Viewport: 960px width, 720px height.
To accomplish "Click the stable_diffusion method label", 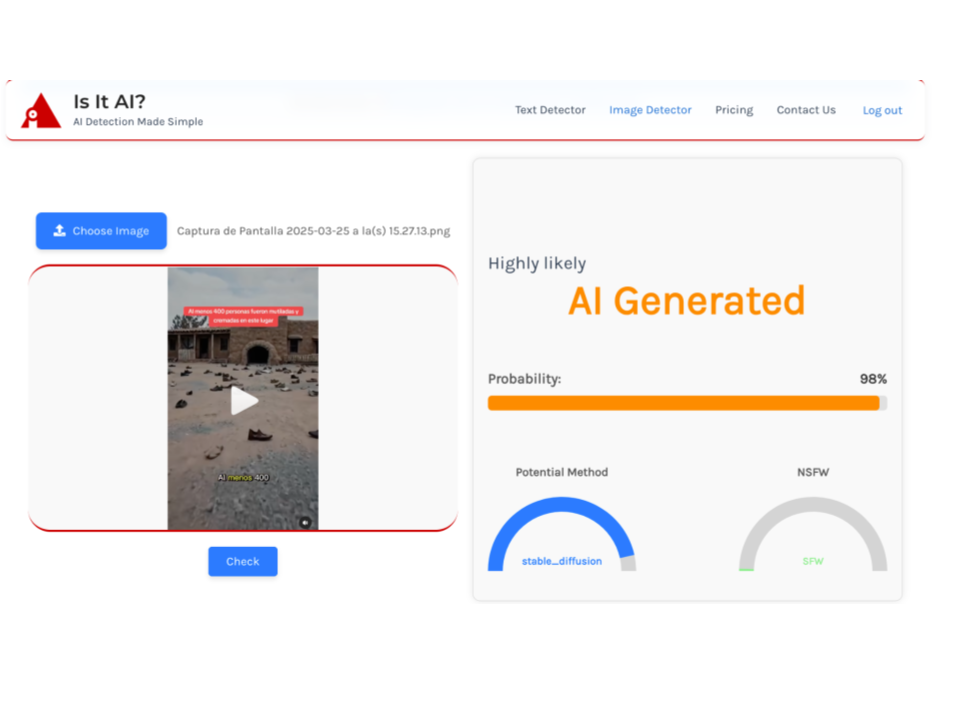I will click(x=562, y=561).
